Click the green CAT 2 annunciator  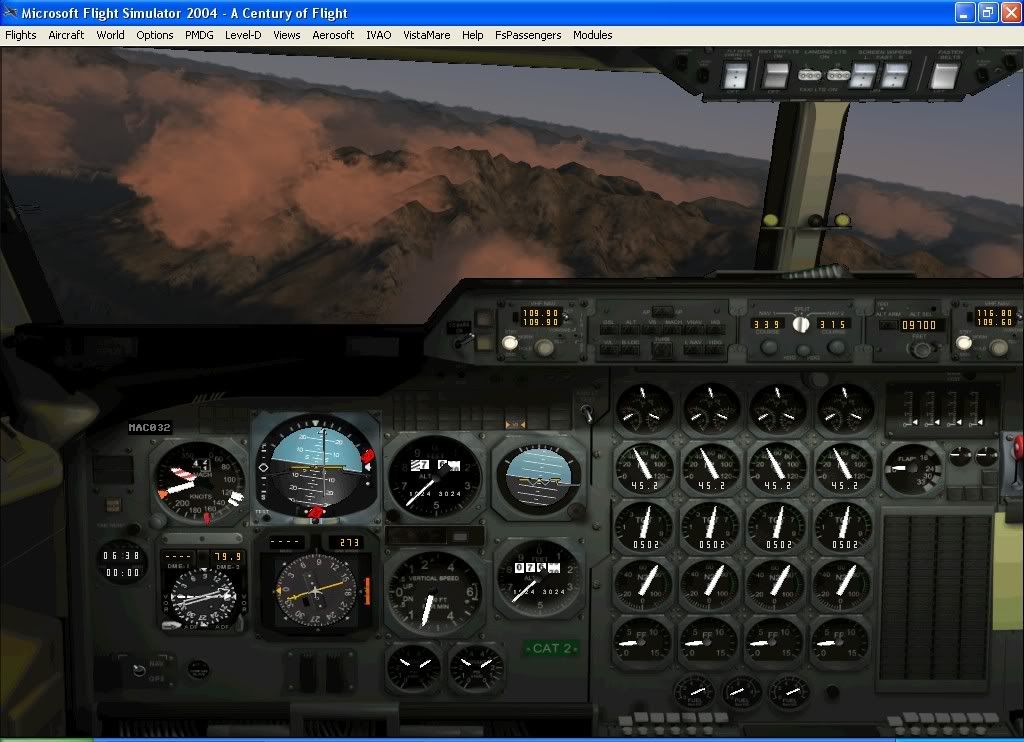coord(552,648)
